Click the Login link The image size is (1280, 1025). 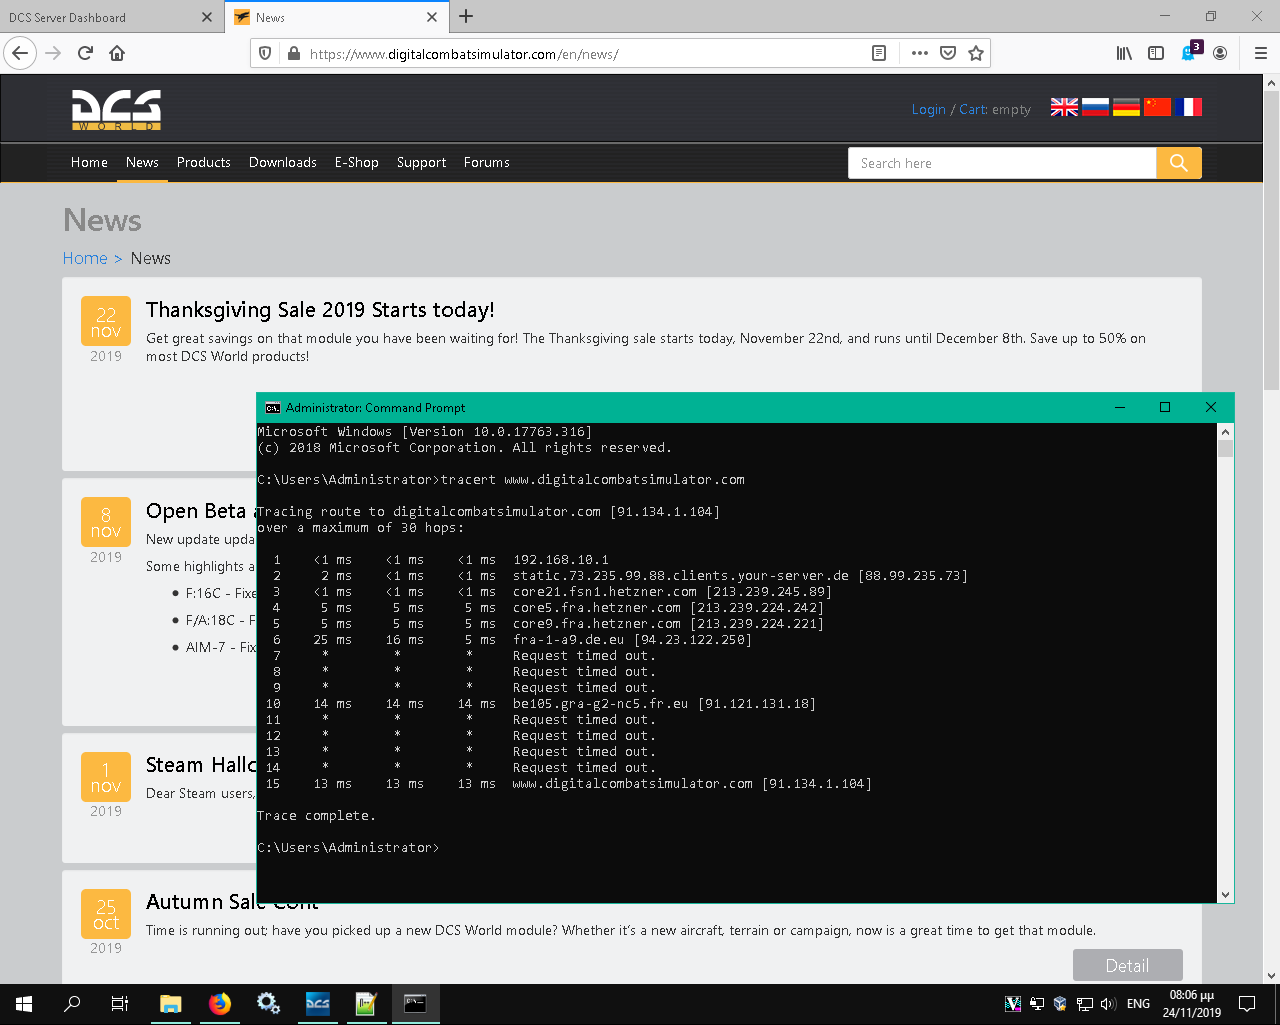[x=928, y=109]
